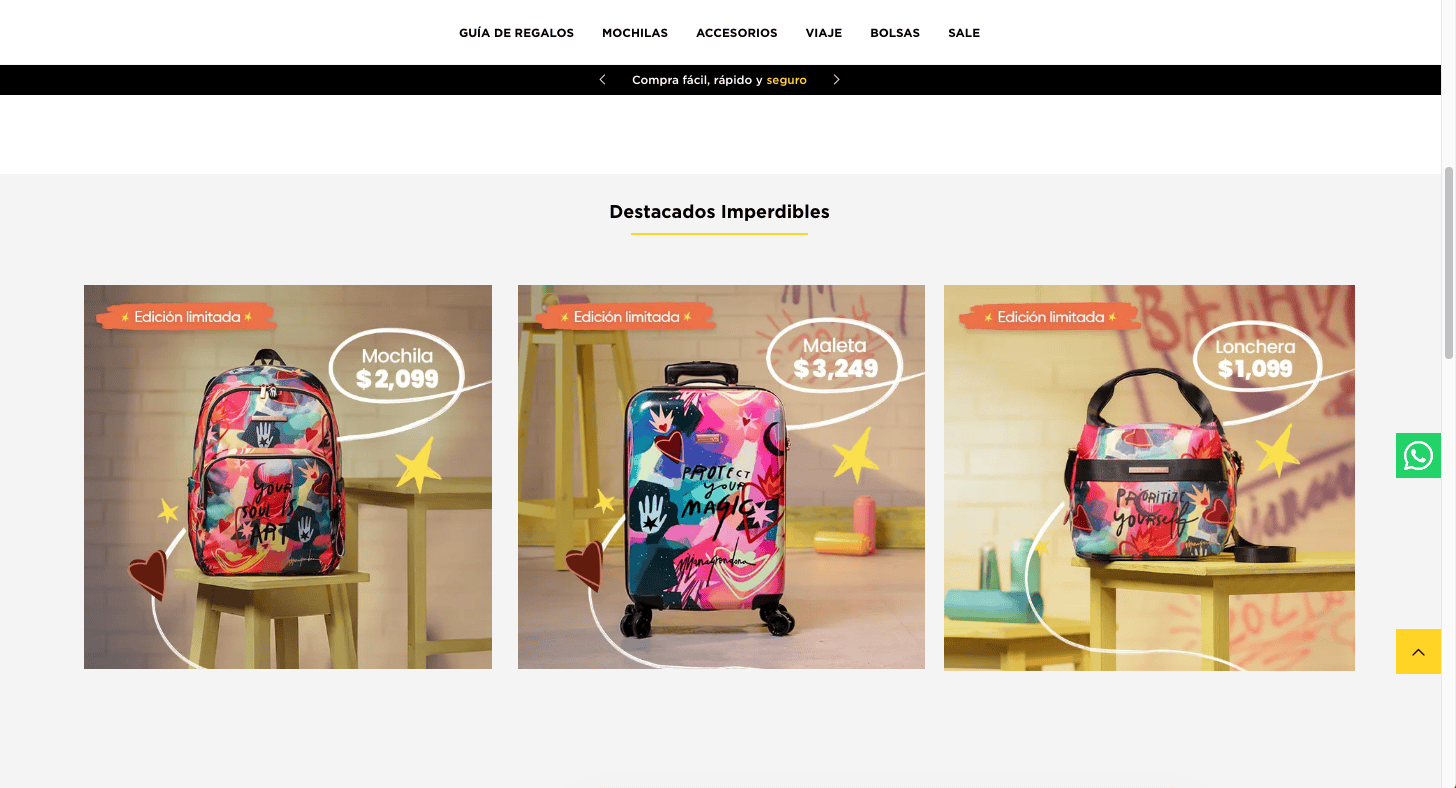Click the Mochila price bubble
Image resolution: width=1456 pixels, height=788 pixels.
[x=398, y=367]
